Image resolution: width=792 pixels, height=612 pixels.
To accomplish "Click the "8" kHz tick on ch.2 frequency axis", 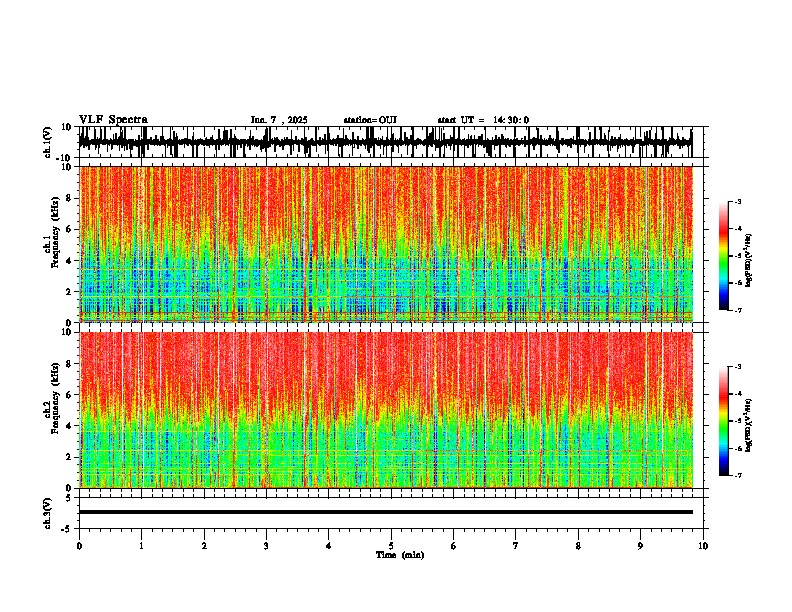I will tap(70, 364).
